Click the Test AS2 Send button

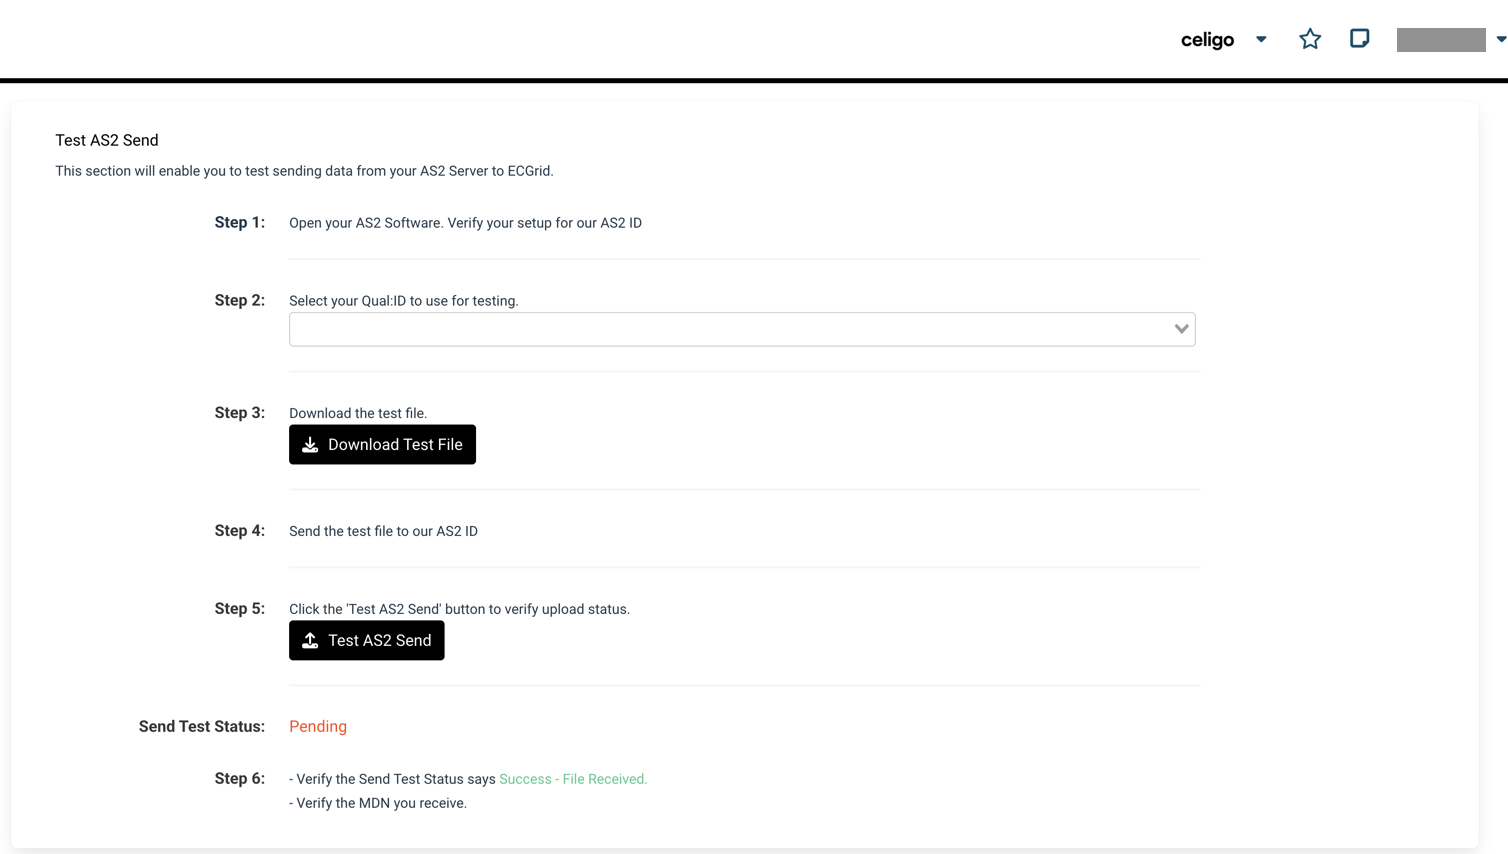(x=367, y=641)
